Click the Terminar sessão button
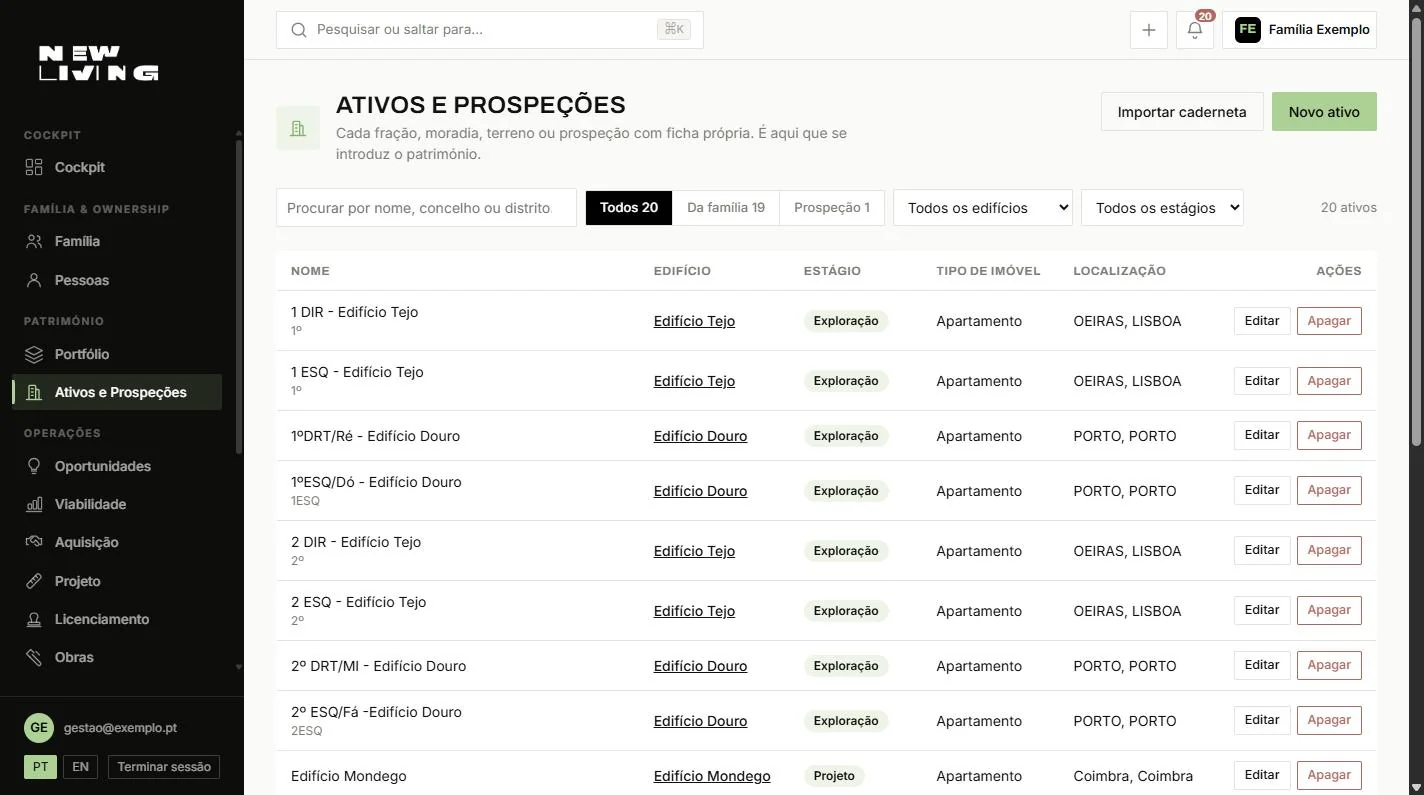Screen dimensions: 1424x795 point(164,767)
